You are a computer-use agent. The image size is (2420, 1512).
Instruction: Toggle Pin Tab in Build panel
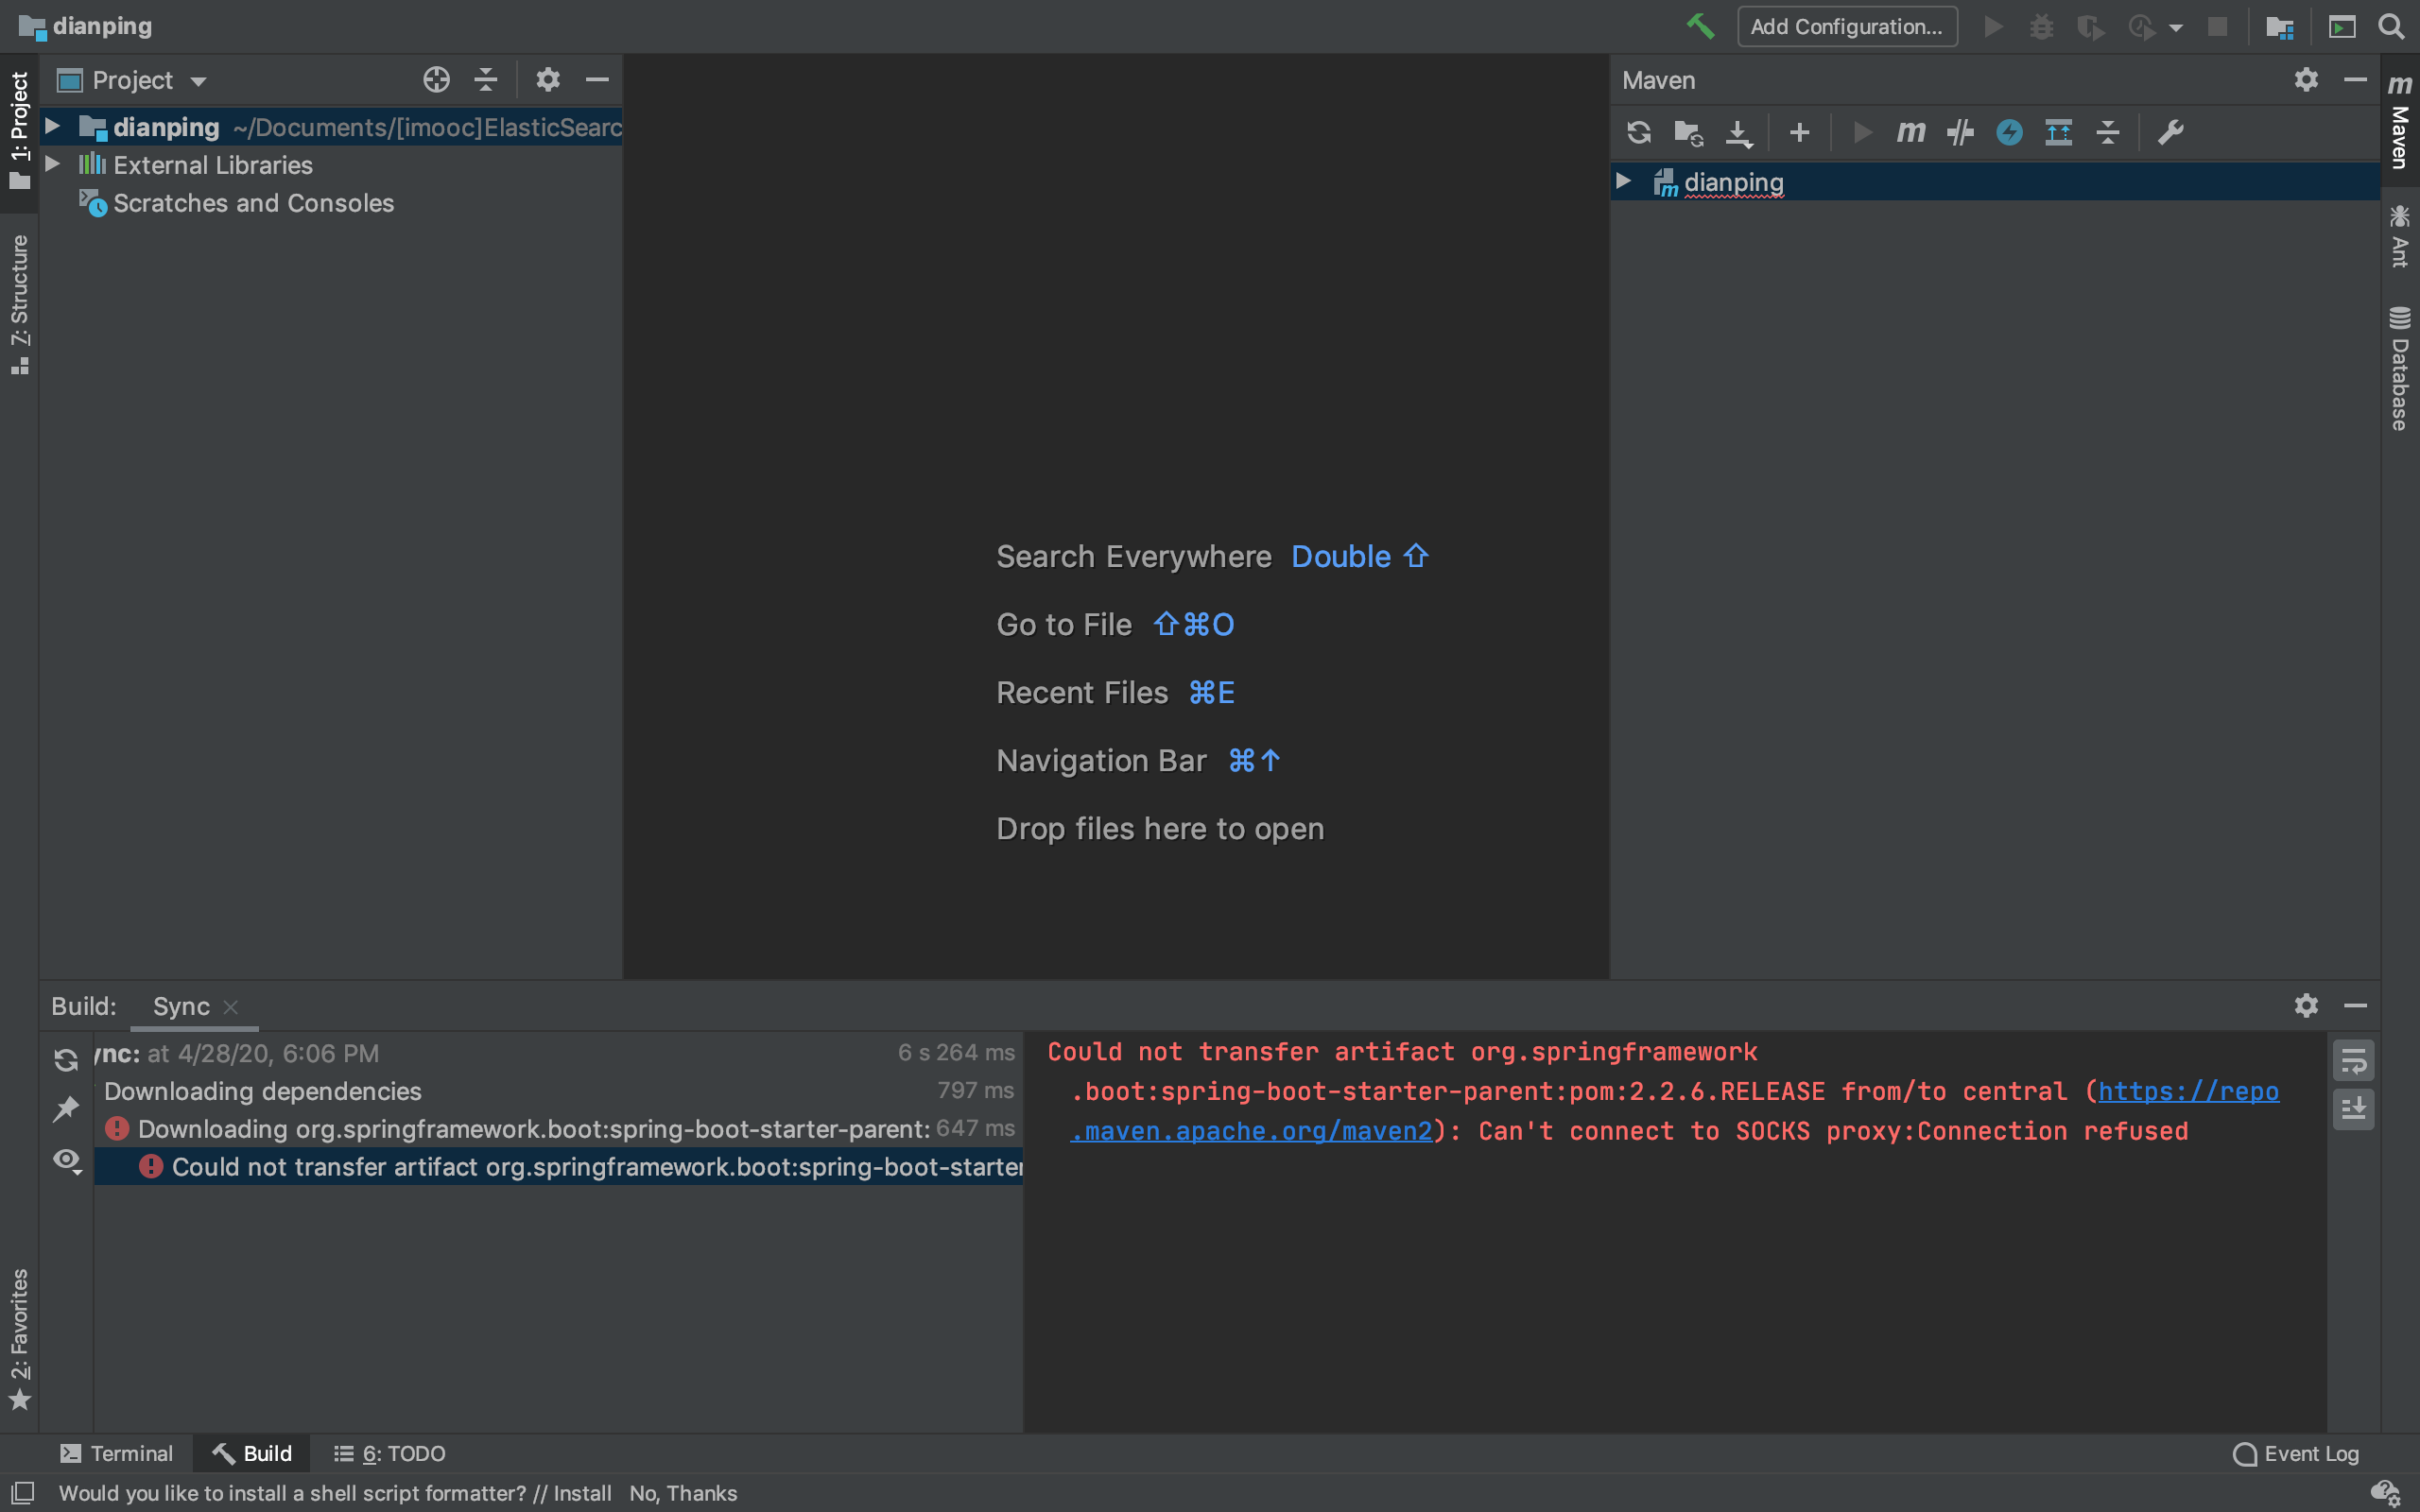[66, 1108]
